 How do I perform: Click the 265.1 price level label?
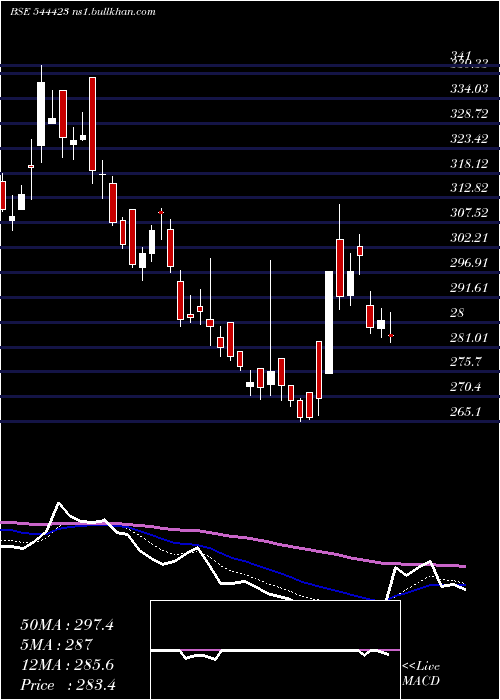point(466,412)
